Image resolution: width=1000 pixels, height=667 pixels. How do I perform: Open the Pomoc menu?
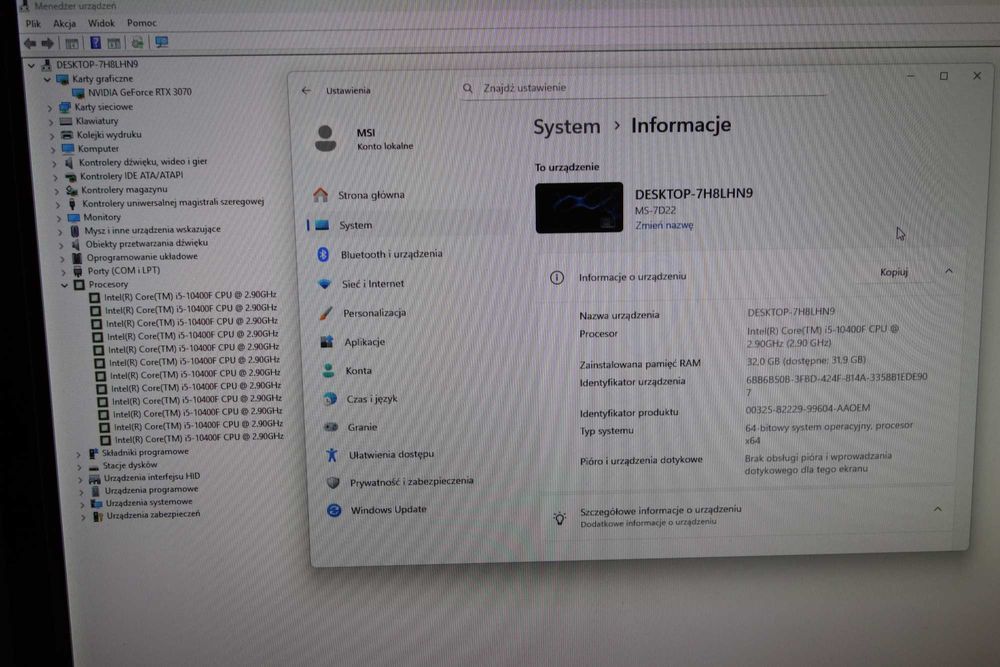(142, 23)
